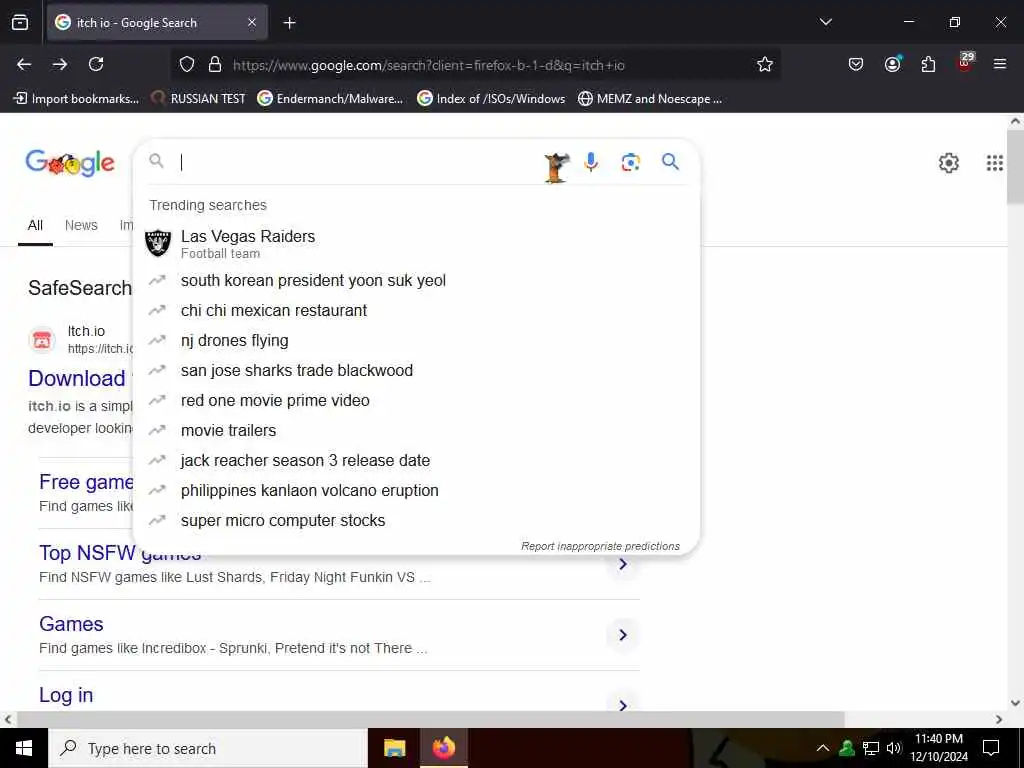The image size is (1024, 768).
Task: Click the padlock site information icon
Action: (x=214, y=65)
